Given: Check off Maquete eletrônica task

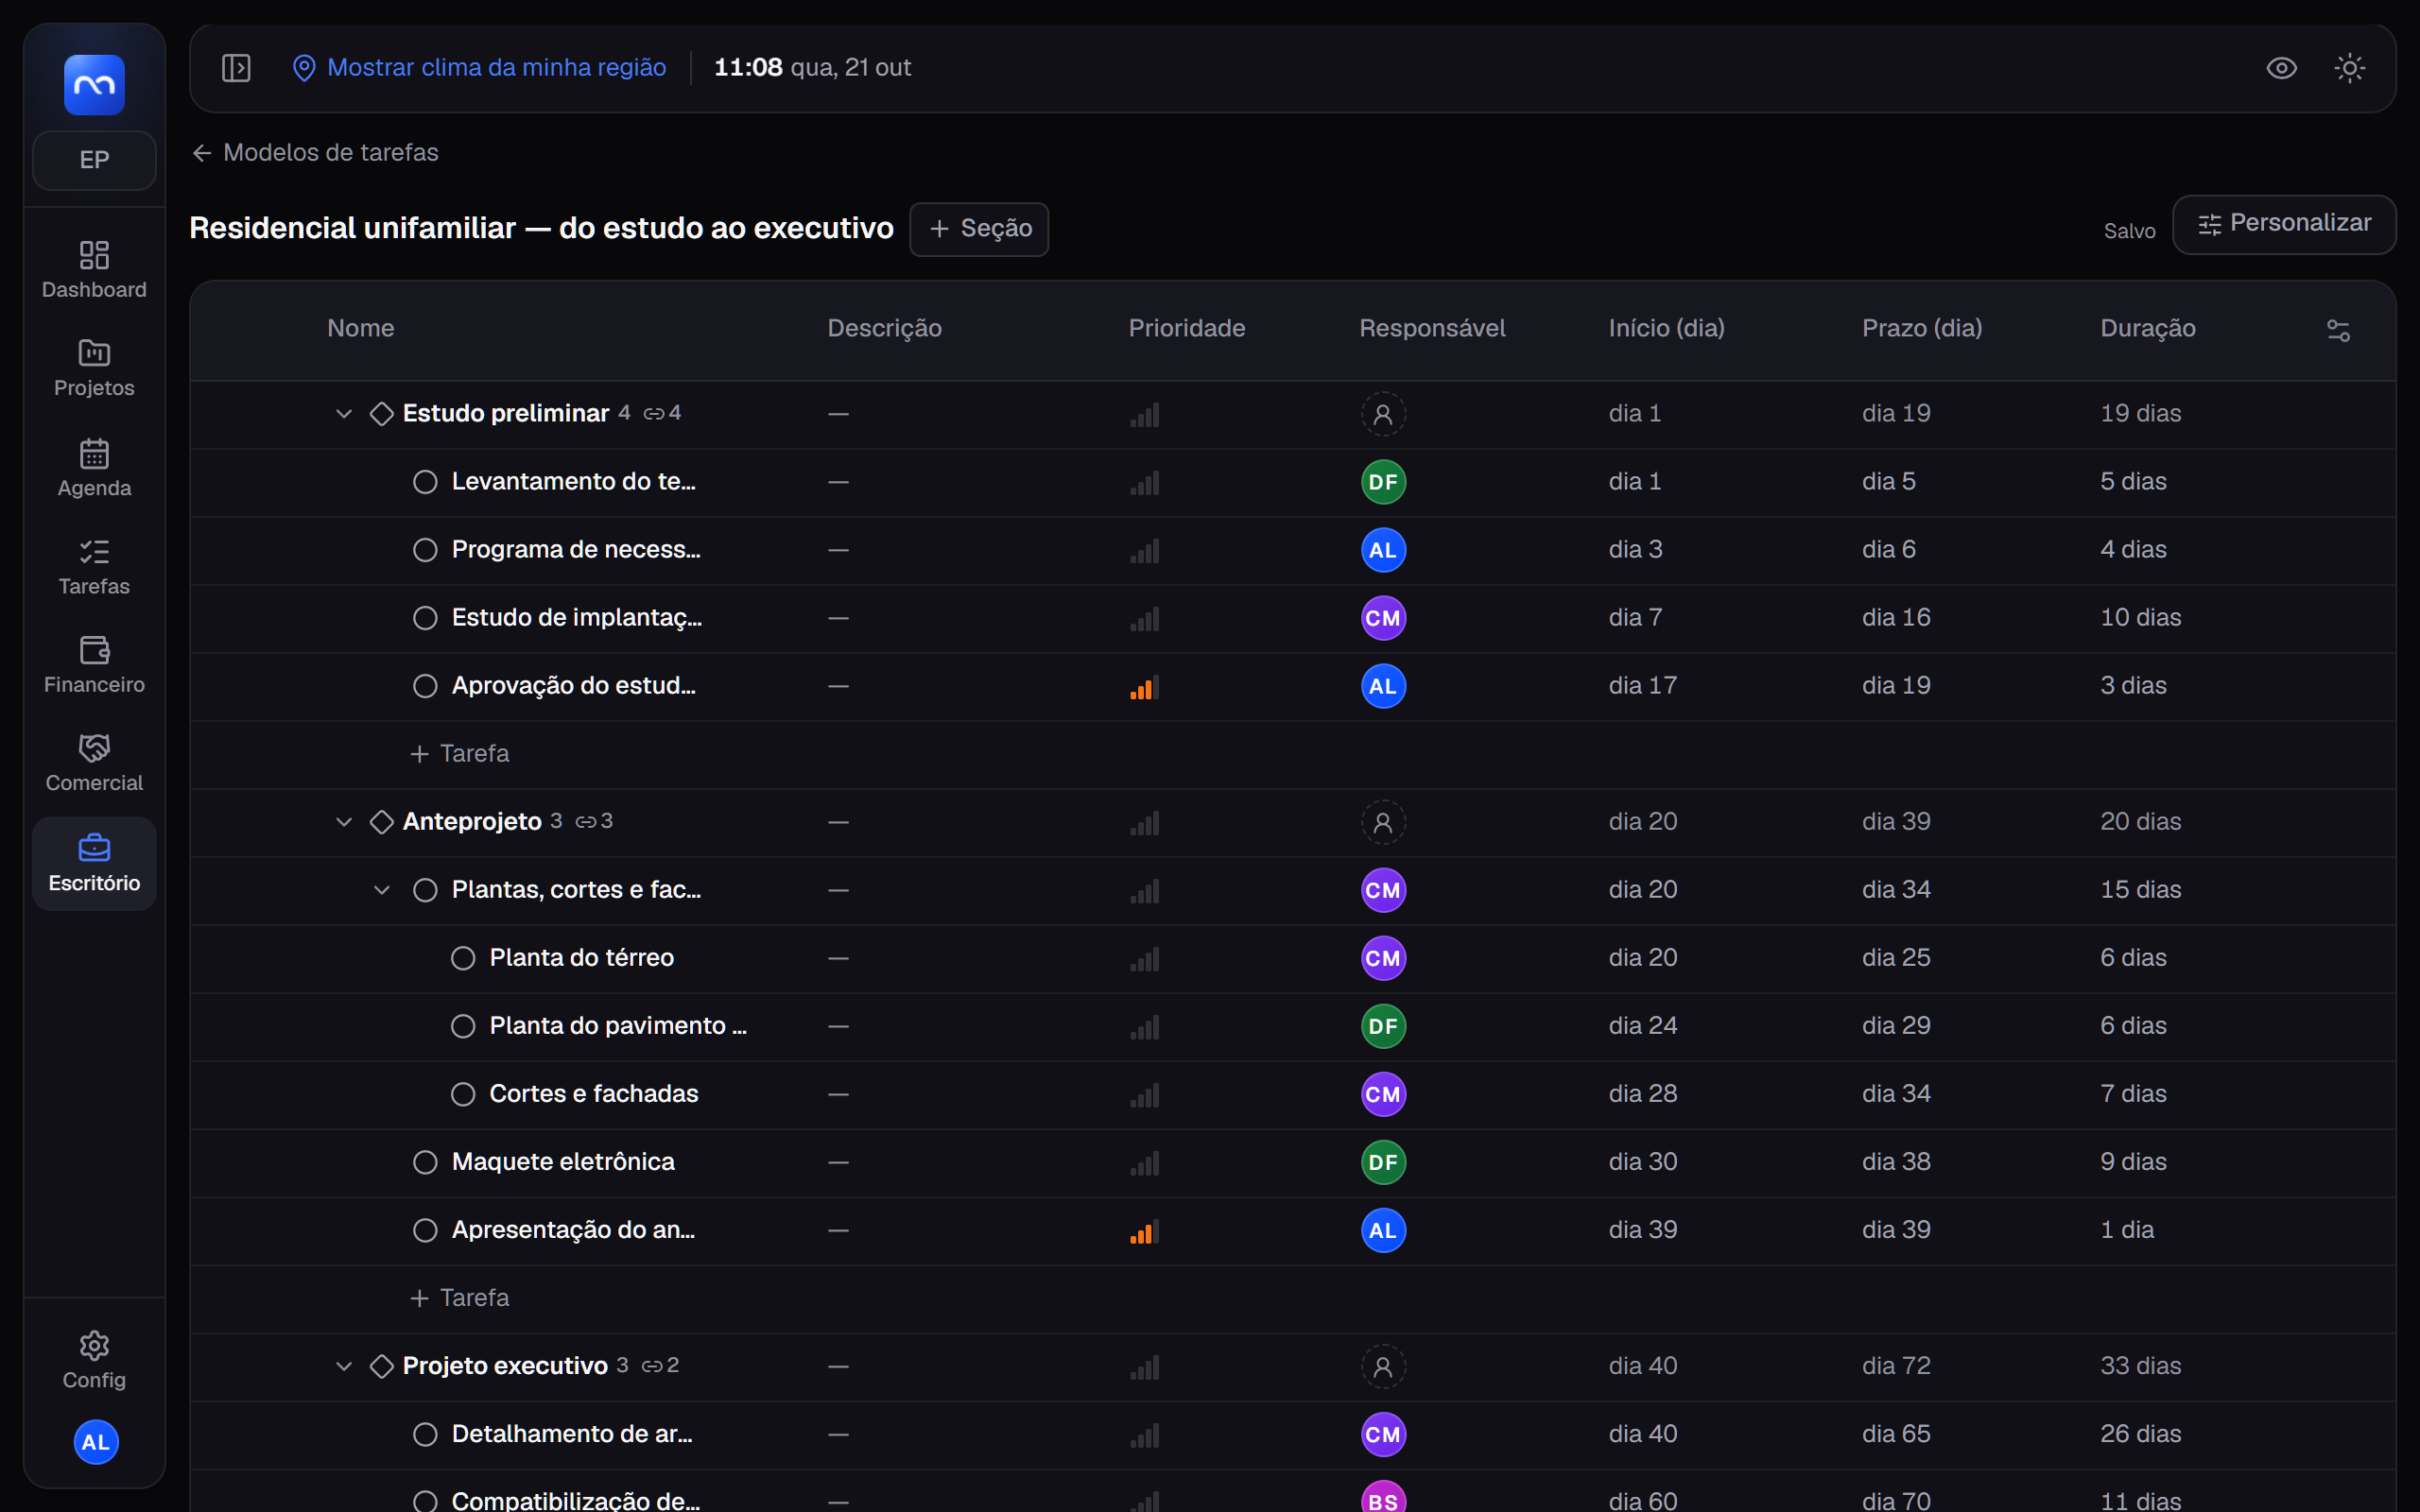Looking at the screenshot, I should pyautogui.click(x=425, y=1162).
